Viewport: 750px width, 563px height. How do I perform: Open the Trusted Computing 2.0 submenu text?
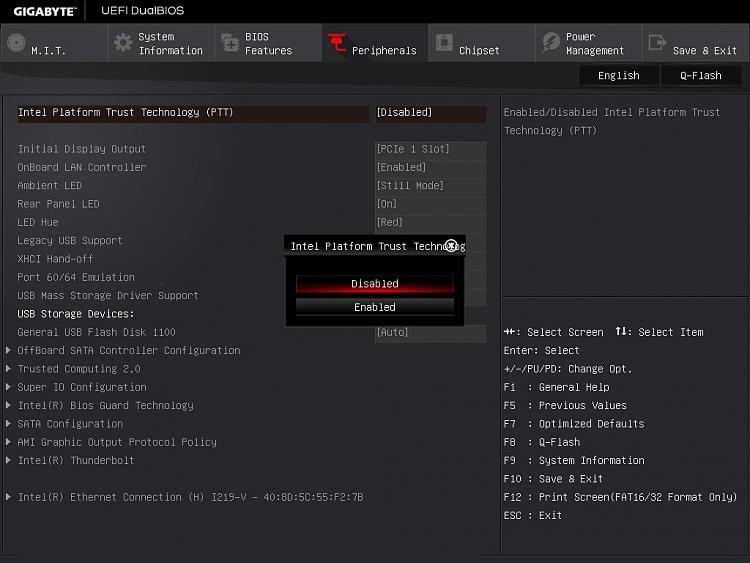click(79, 369)
